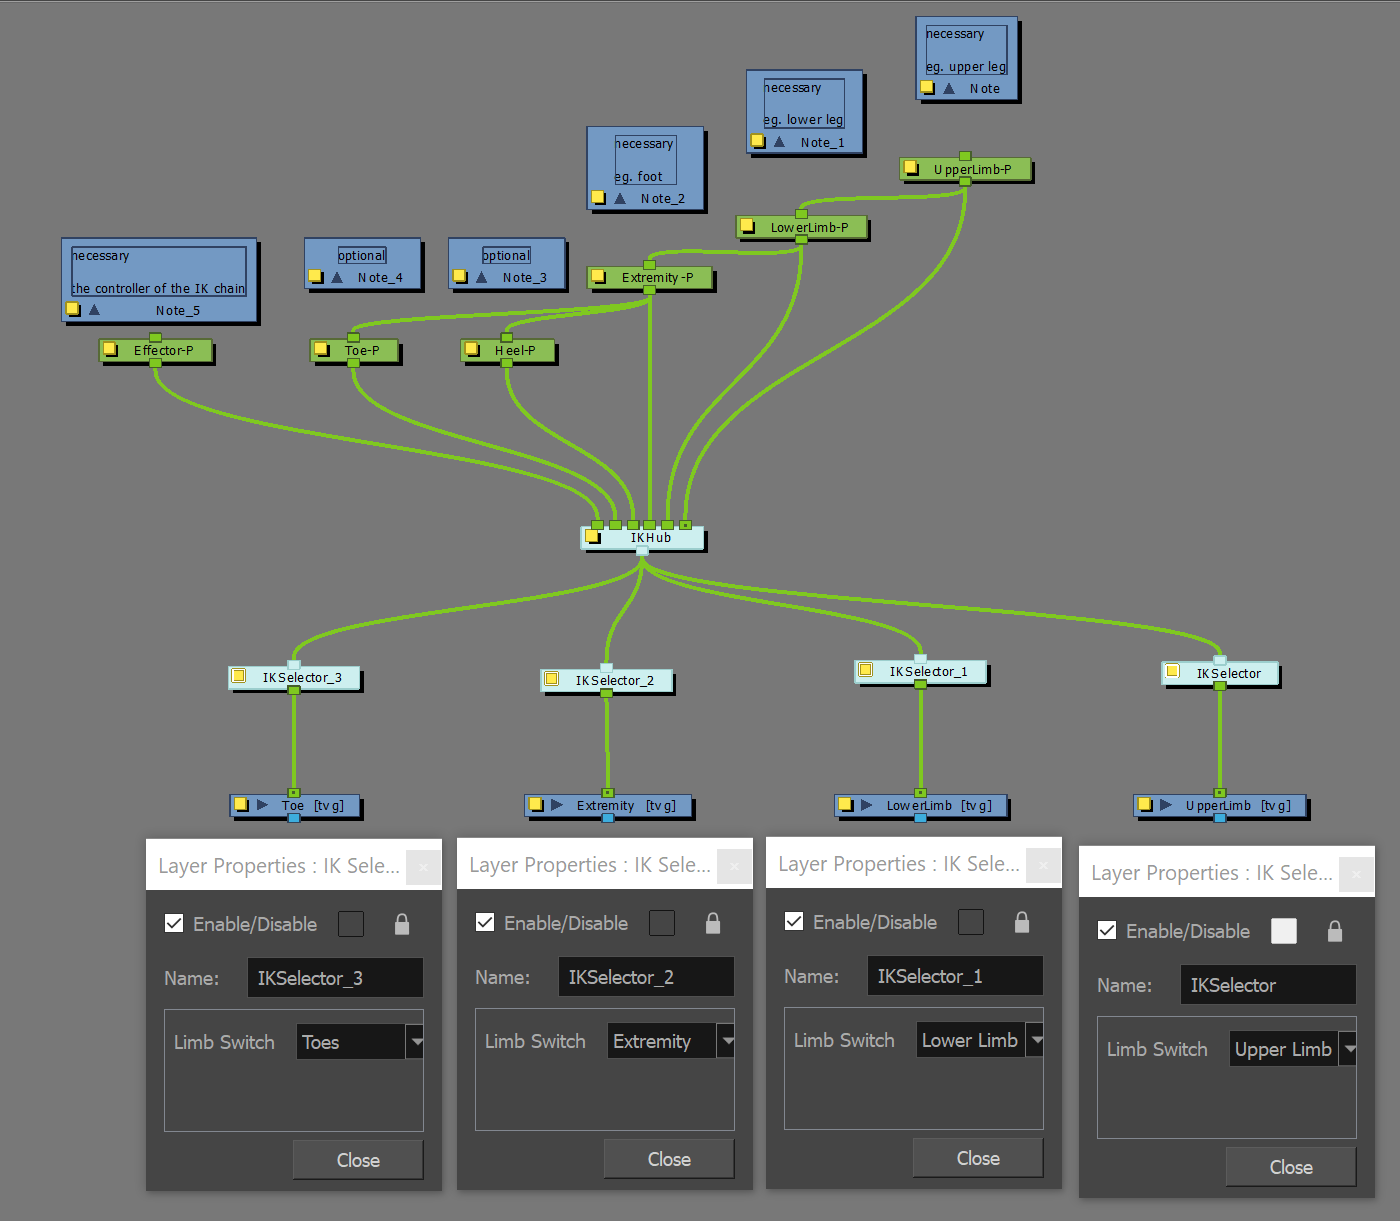1400x1221 pixels.
Task: Click the properties icon on the Effector-P peg
Action: click(x=111, y=350)
